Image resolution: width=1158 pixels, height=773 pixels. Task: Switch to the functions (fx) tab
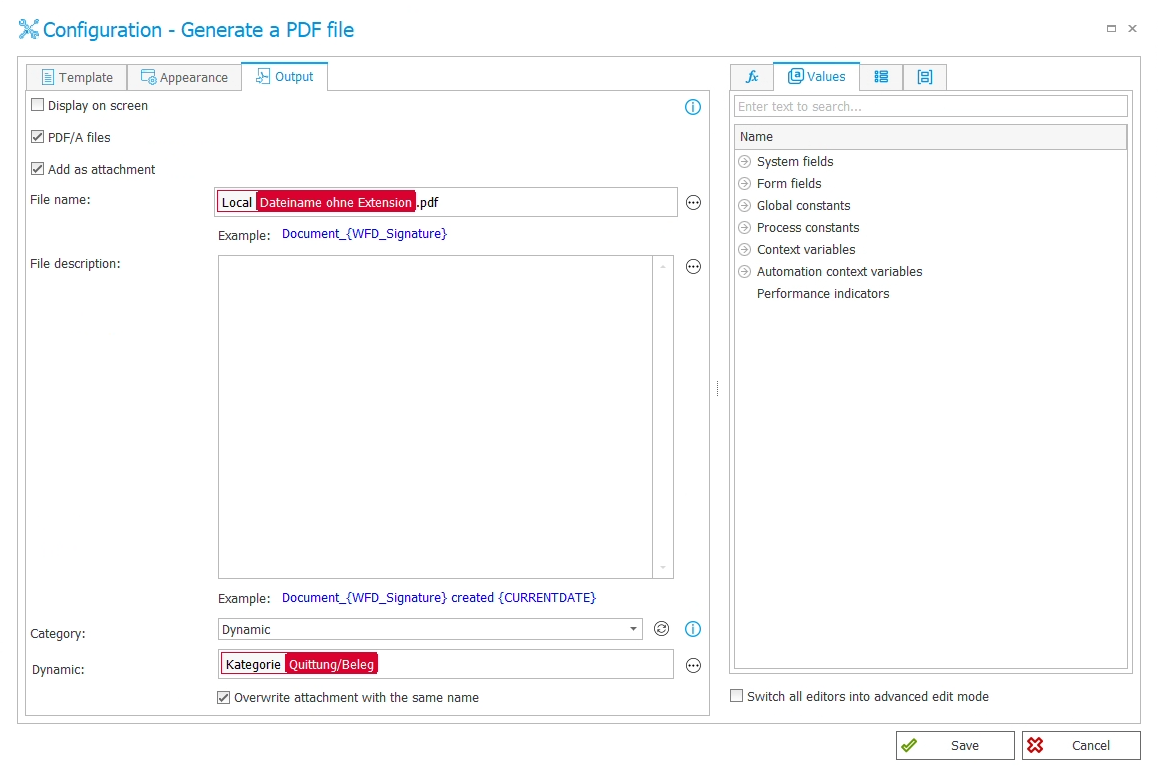coord(752,77)
